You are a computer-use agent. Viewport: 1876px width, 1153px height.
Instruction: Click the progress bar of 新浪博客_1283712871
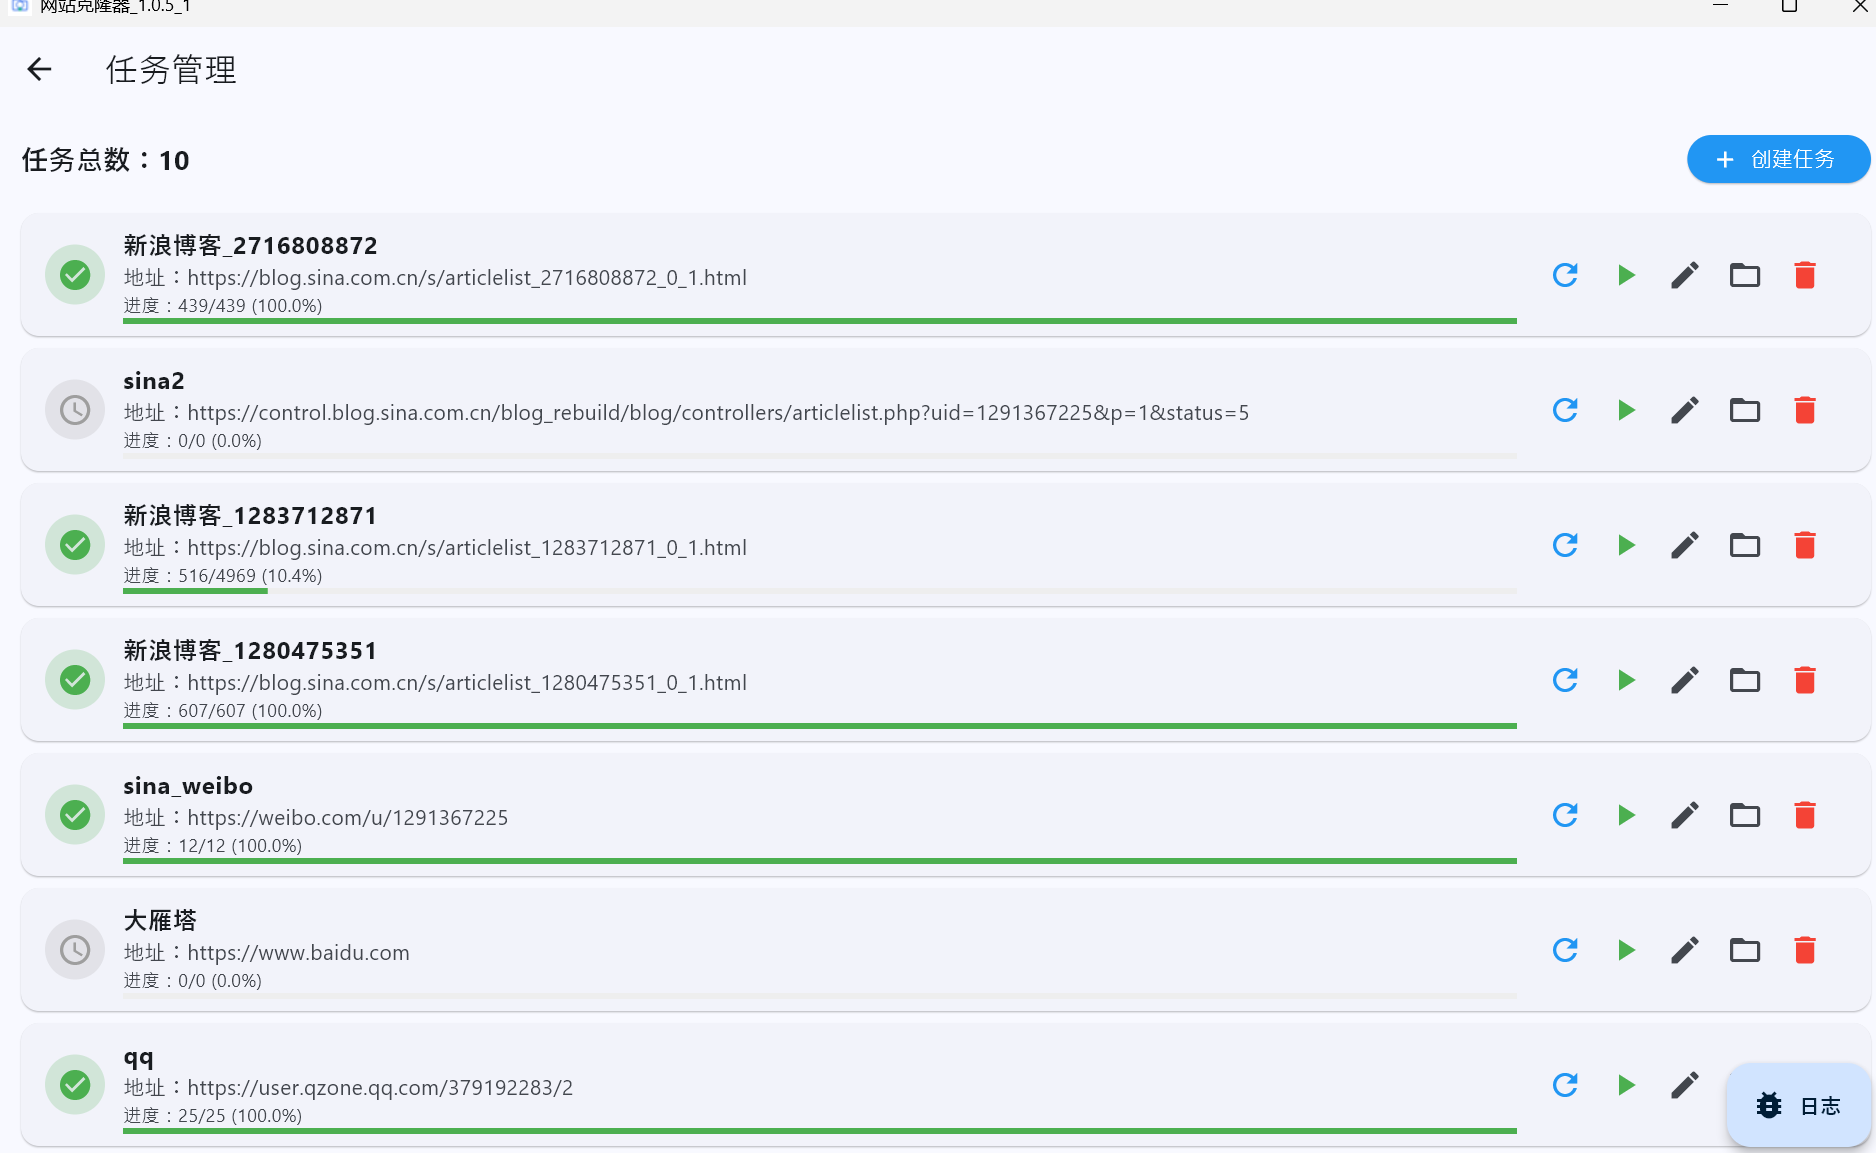(819, 591)
